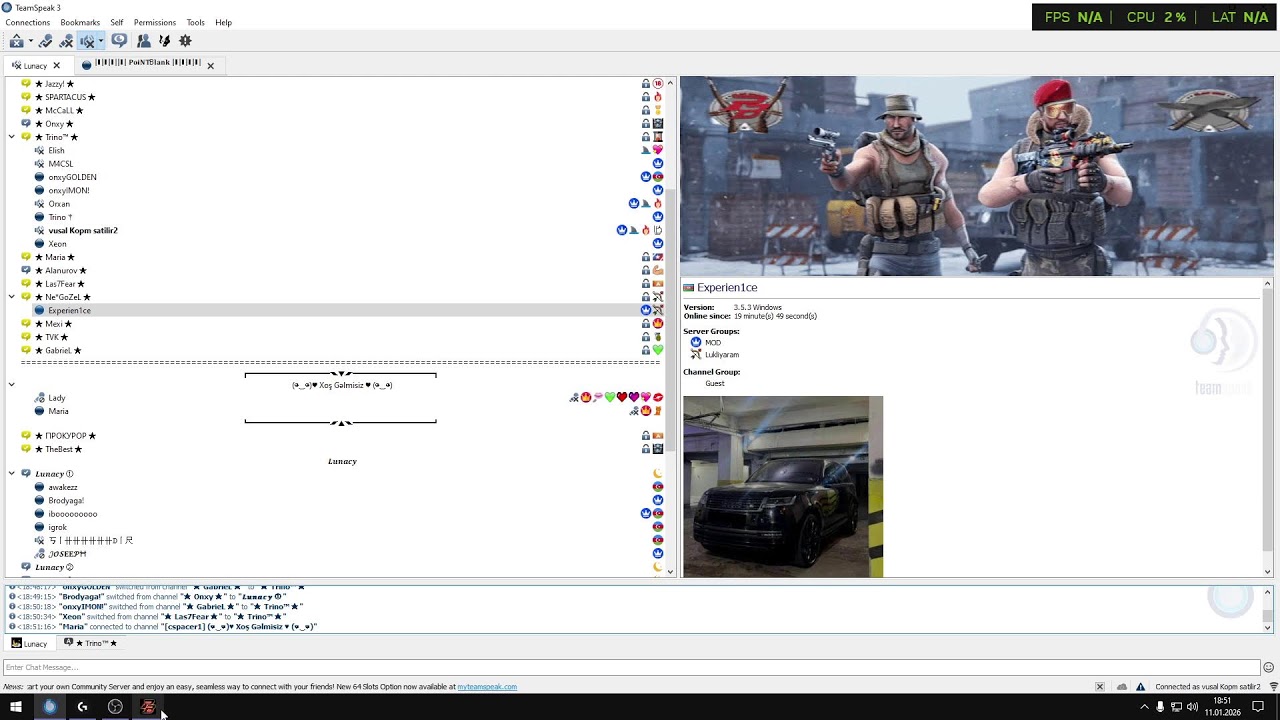The height and width of the screenshot is (720, 1280).
Task: Select user vusal Kopm satilir2
Action: point(83,231)
